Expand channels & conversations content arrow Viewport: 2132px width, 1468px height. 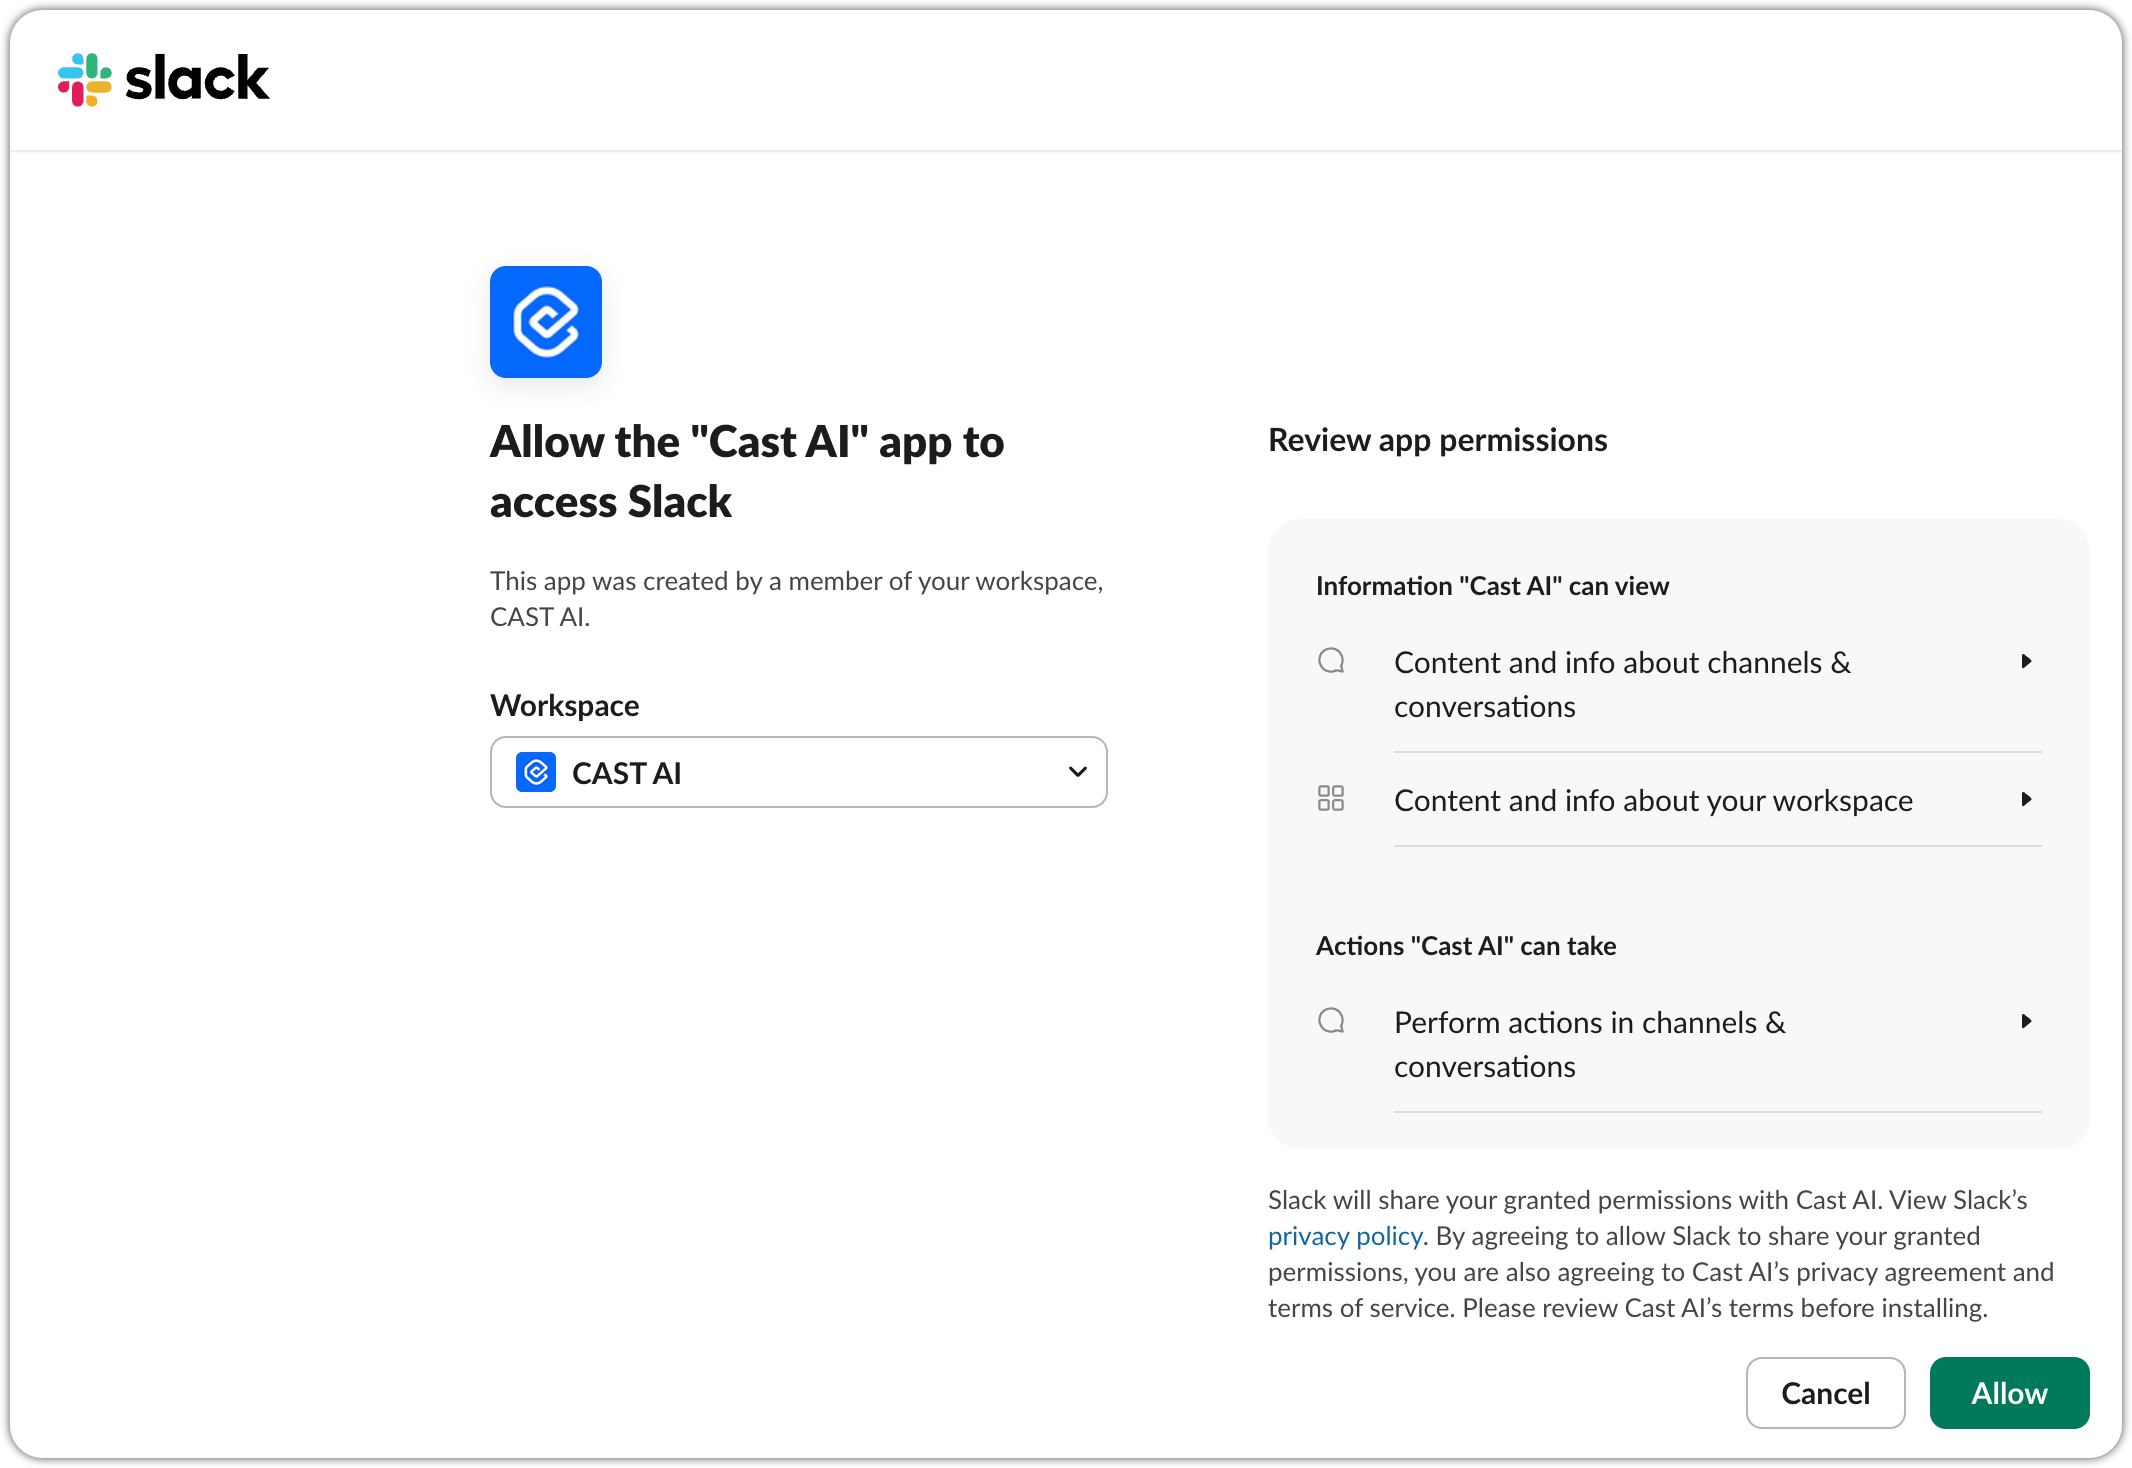(2026, 661)
